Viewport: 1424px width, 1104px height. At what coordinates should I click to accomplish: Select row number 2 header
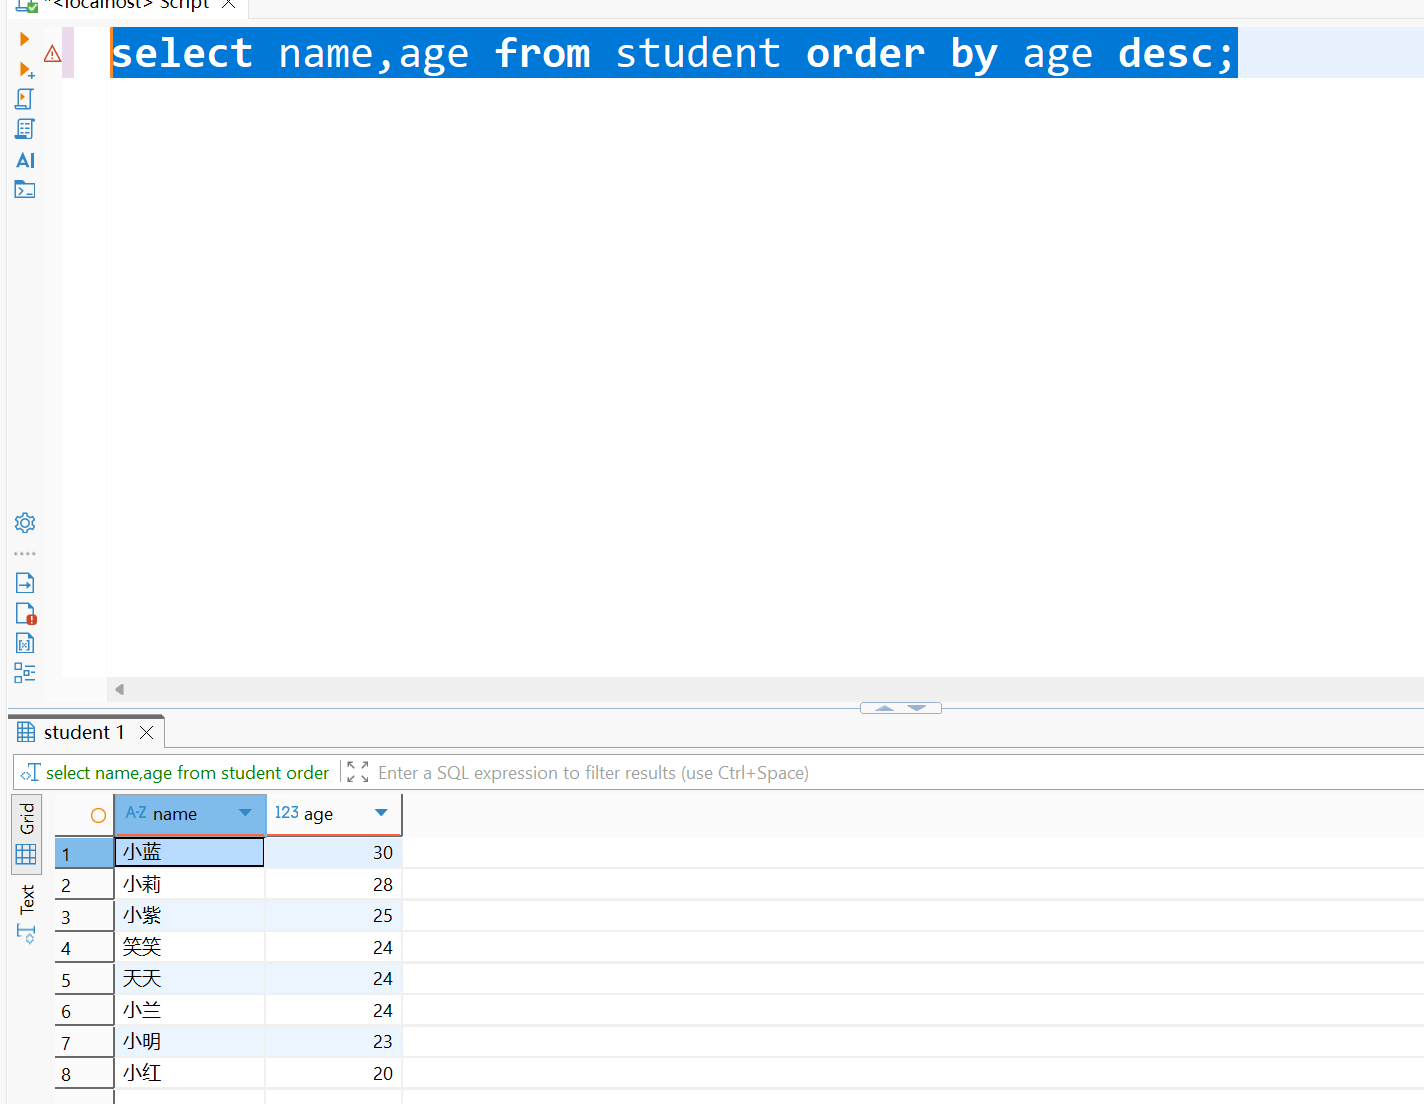[x=85, y=885]
